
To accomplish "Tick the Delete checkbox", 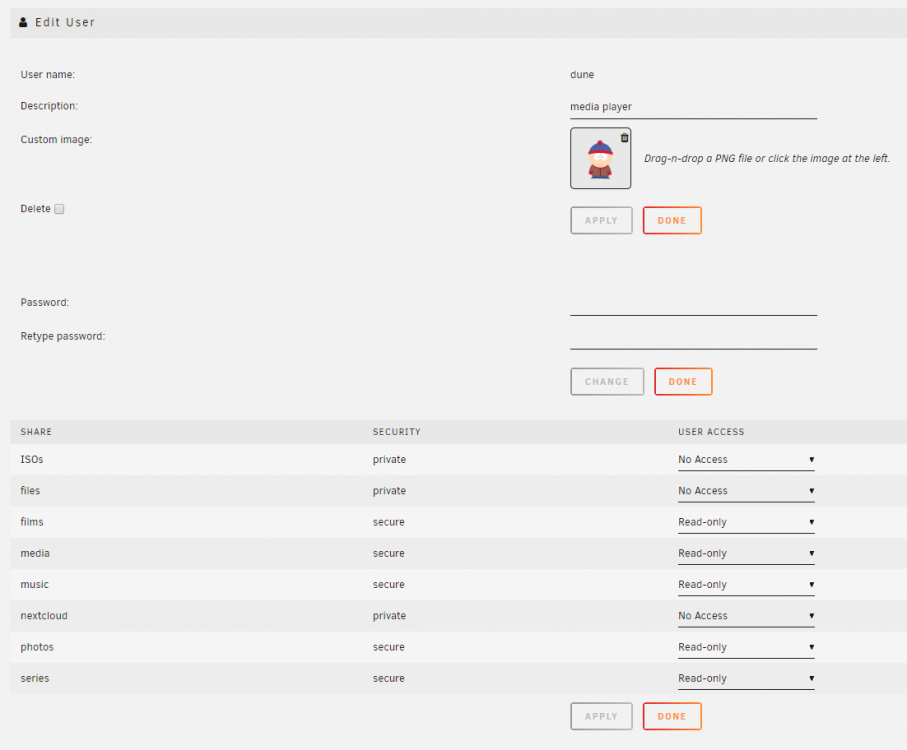I will point(59,209).
